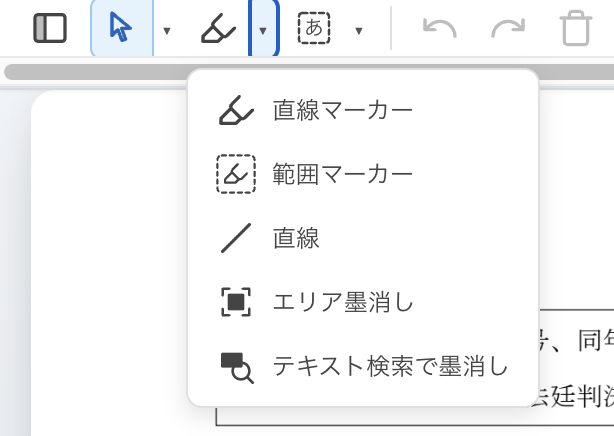
Task: Select the arrow pointer tool
Action: tap(121, 27)
